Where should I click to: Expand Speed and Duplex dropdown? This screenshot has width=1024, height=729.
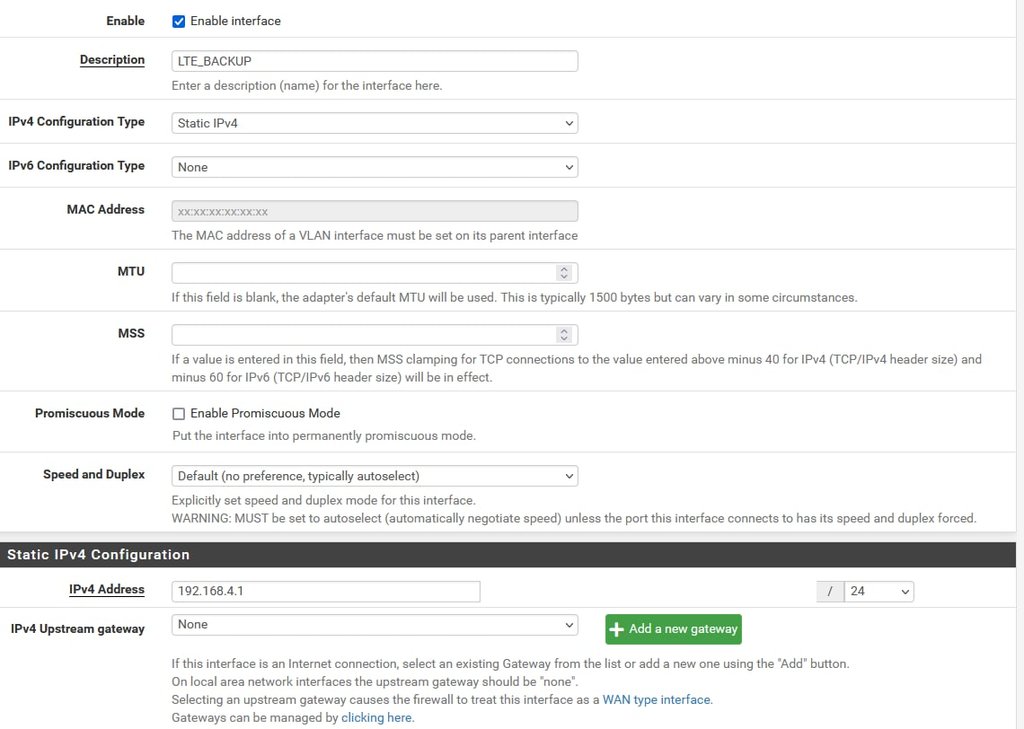click(374, 476)
